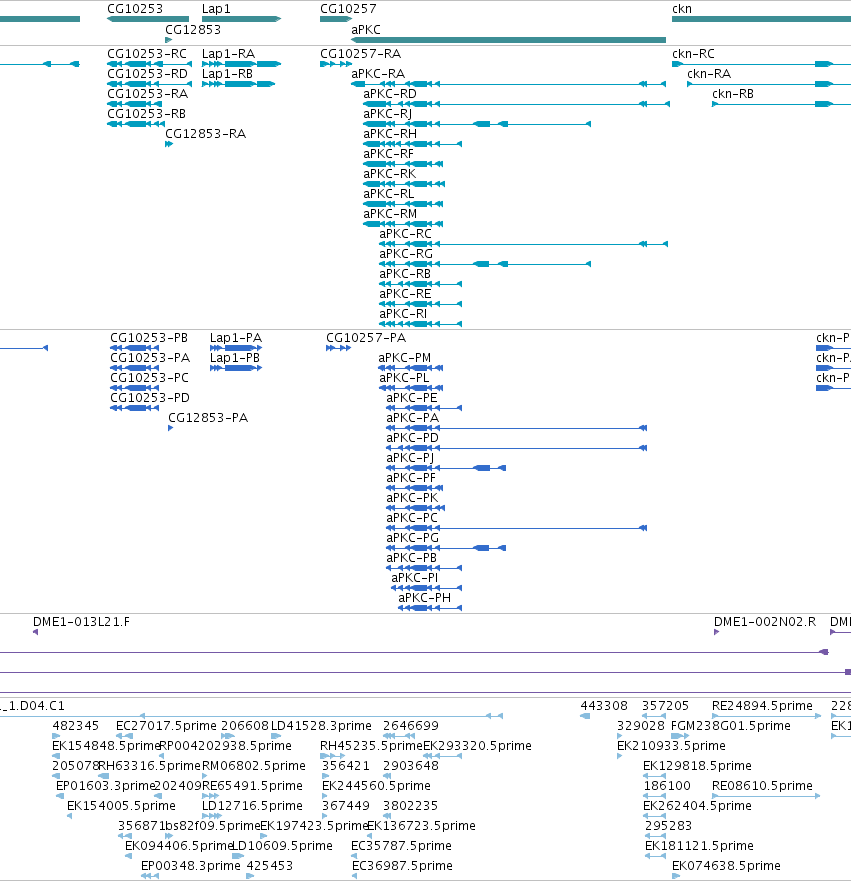Viewport: 851px width, 881px height.
Task: Click transcript Lap1-RA
Action: [242, 64]
